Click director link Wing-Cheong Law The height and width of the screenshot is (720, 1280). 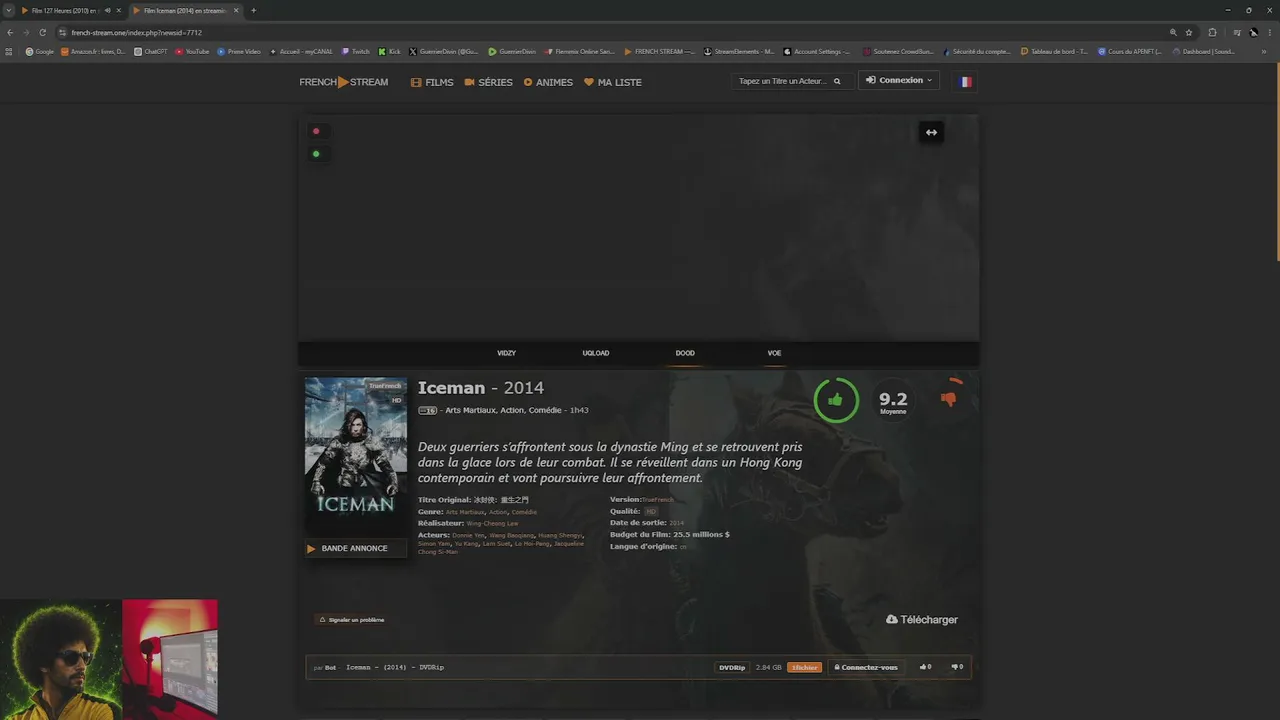492,524
